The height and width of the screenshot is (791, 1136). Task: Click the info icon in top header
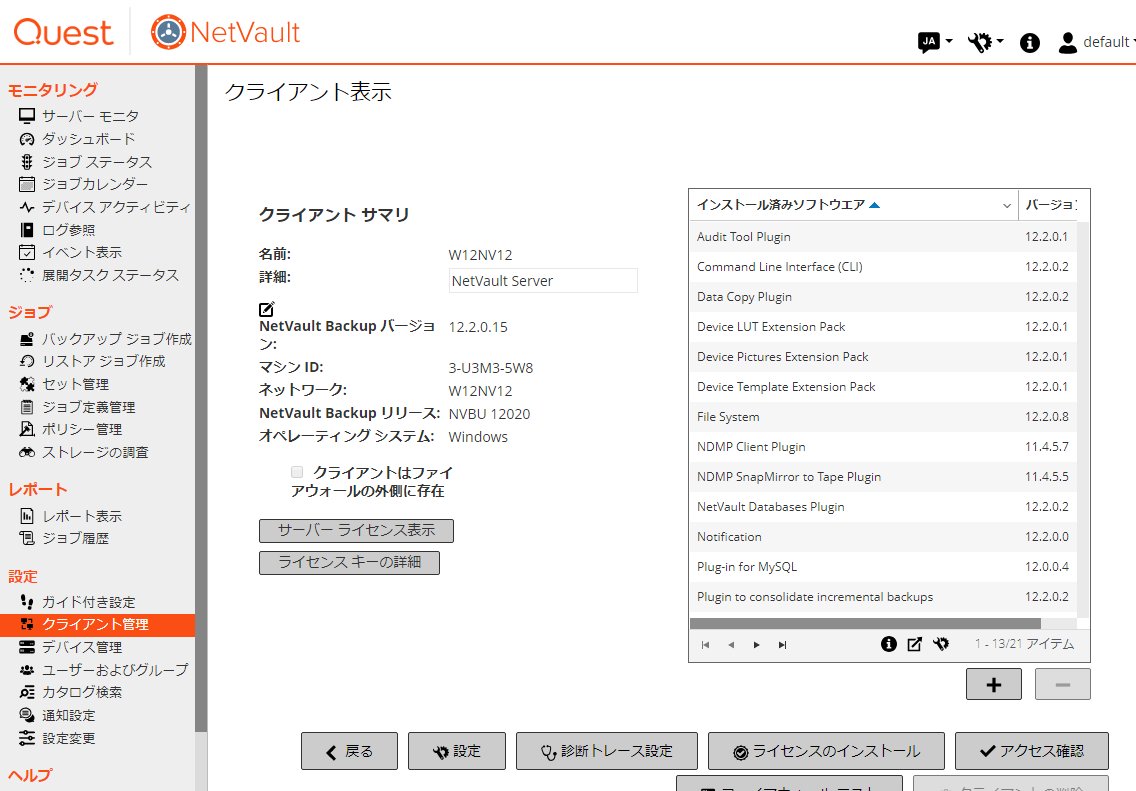(x=1030, y=43)
